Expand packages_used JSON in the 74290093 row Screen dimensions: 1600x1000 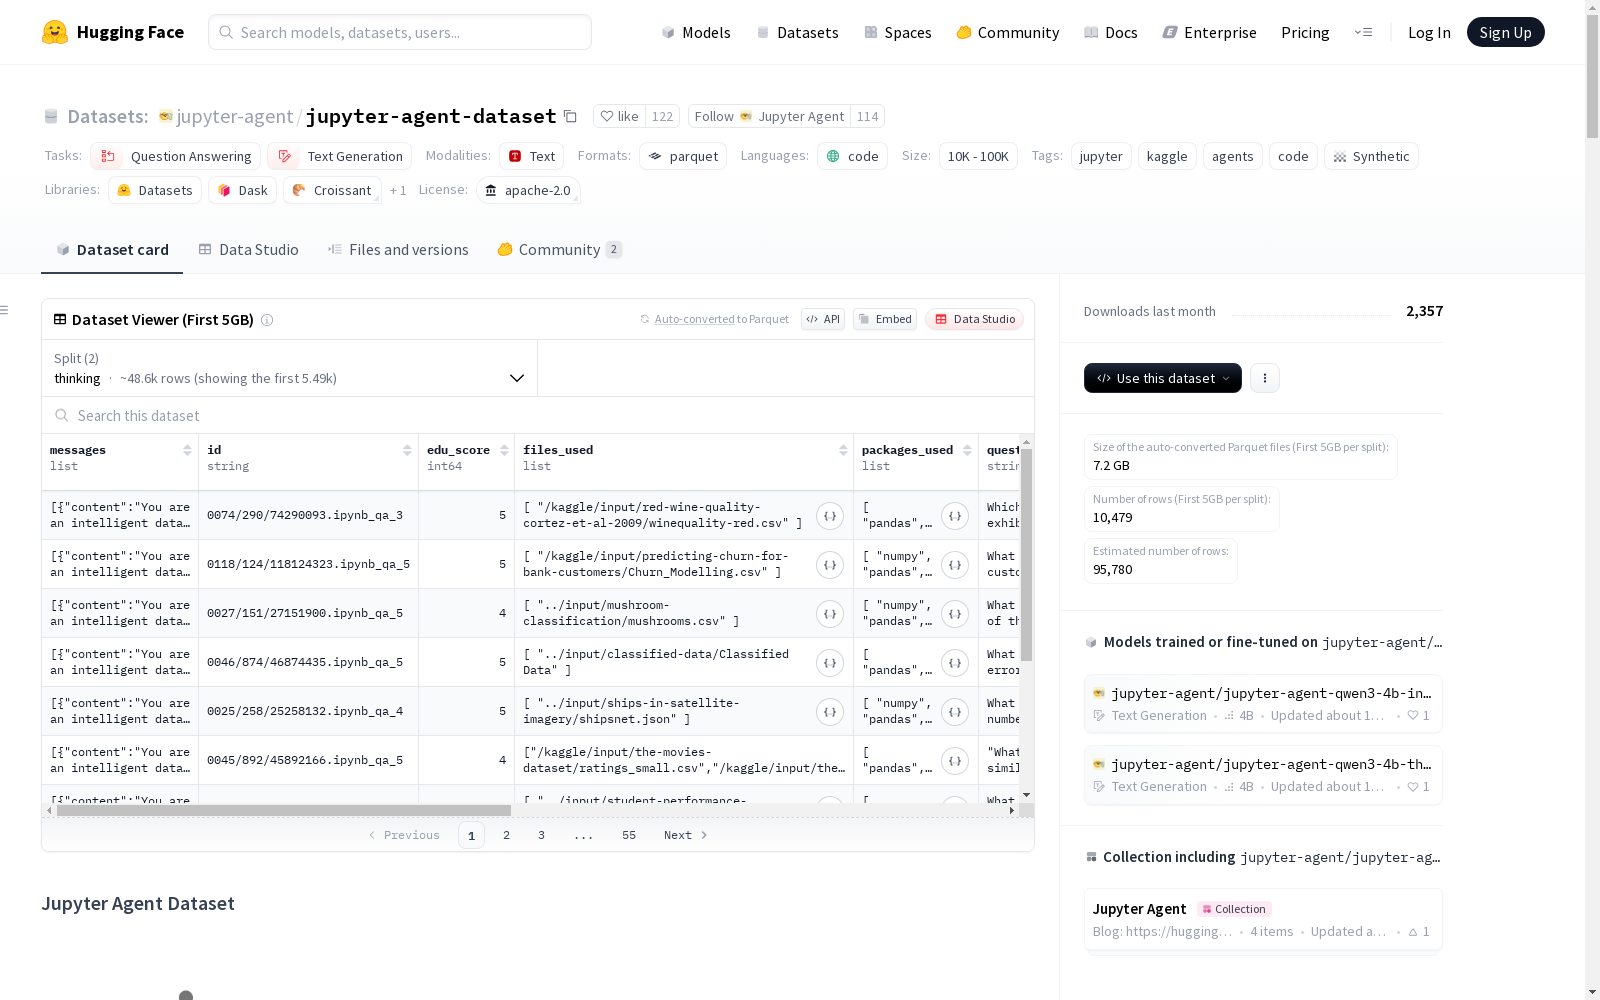click(x=955, y=516)
